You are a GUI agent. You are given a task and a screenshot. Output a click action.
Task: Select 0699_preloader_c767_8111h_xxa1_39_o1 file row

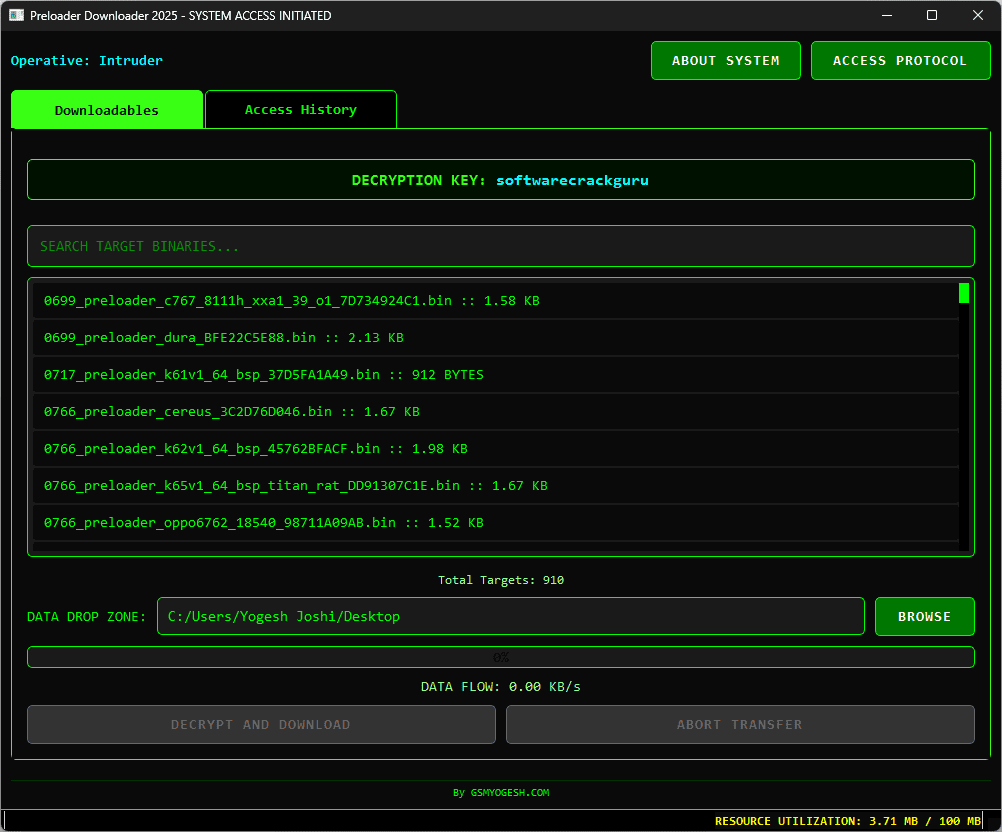pyautogui.click(x=495, y=300)
